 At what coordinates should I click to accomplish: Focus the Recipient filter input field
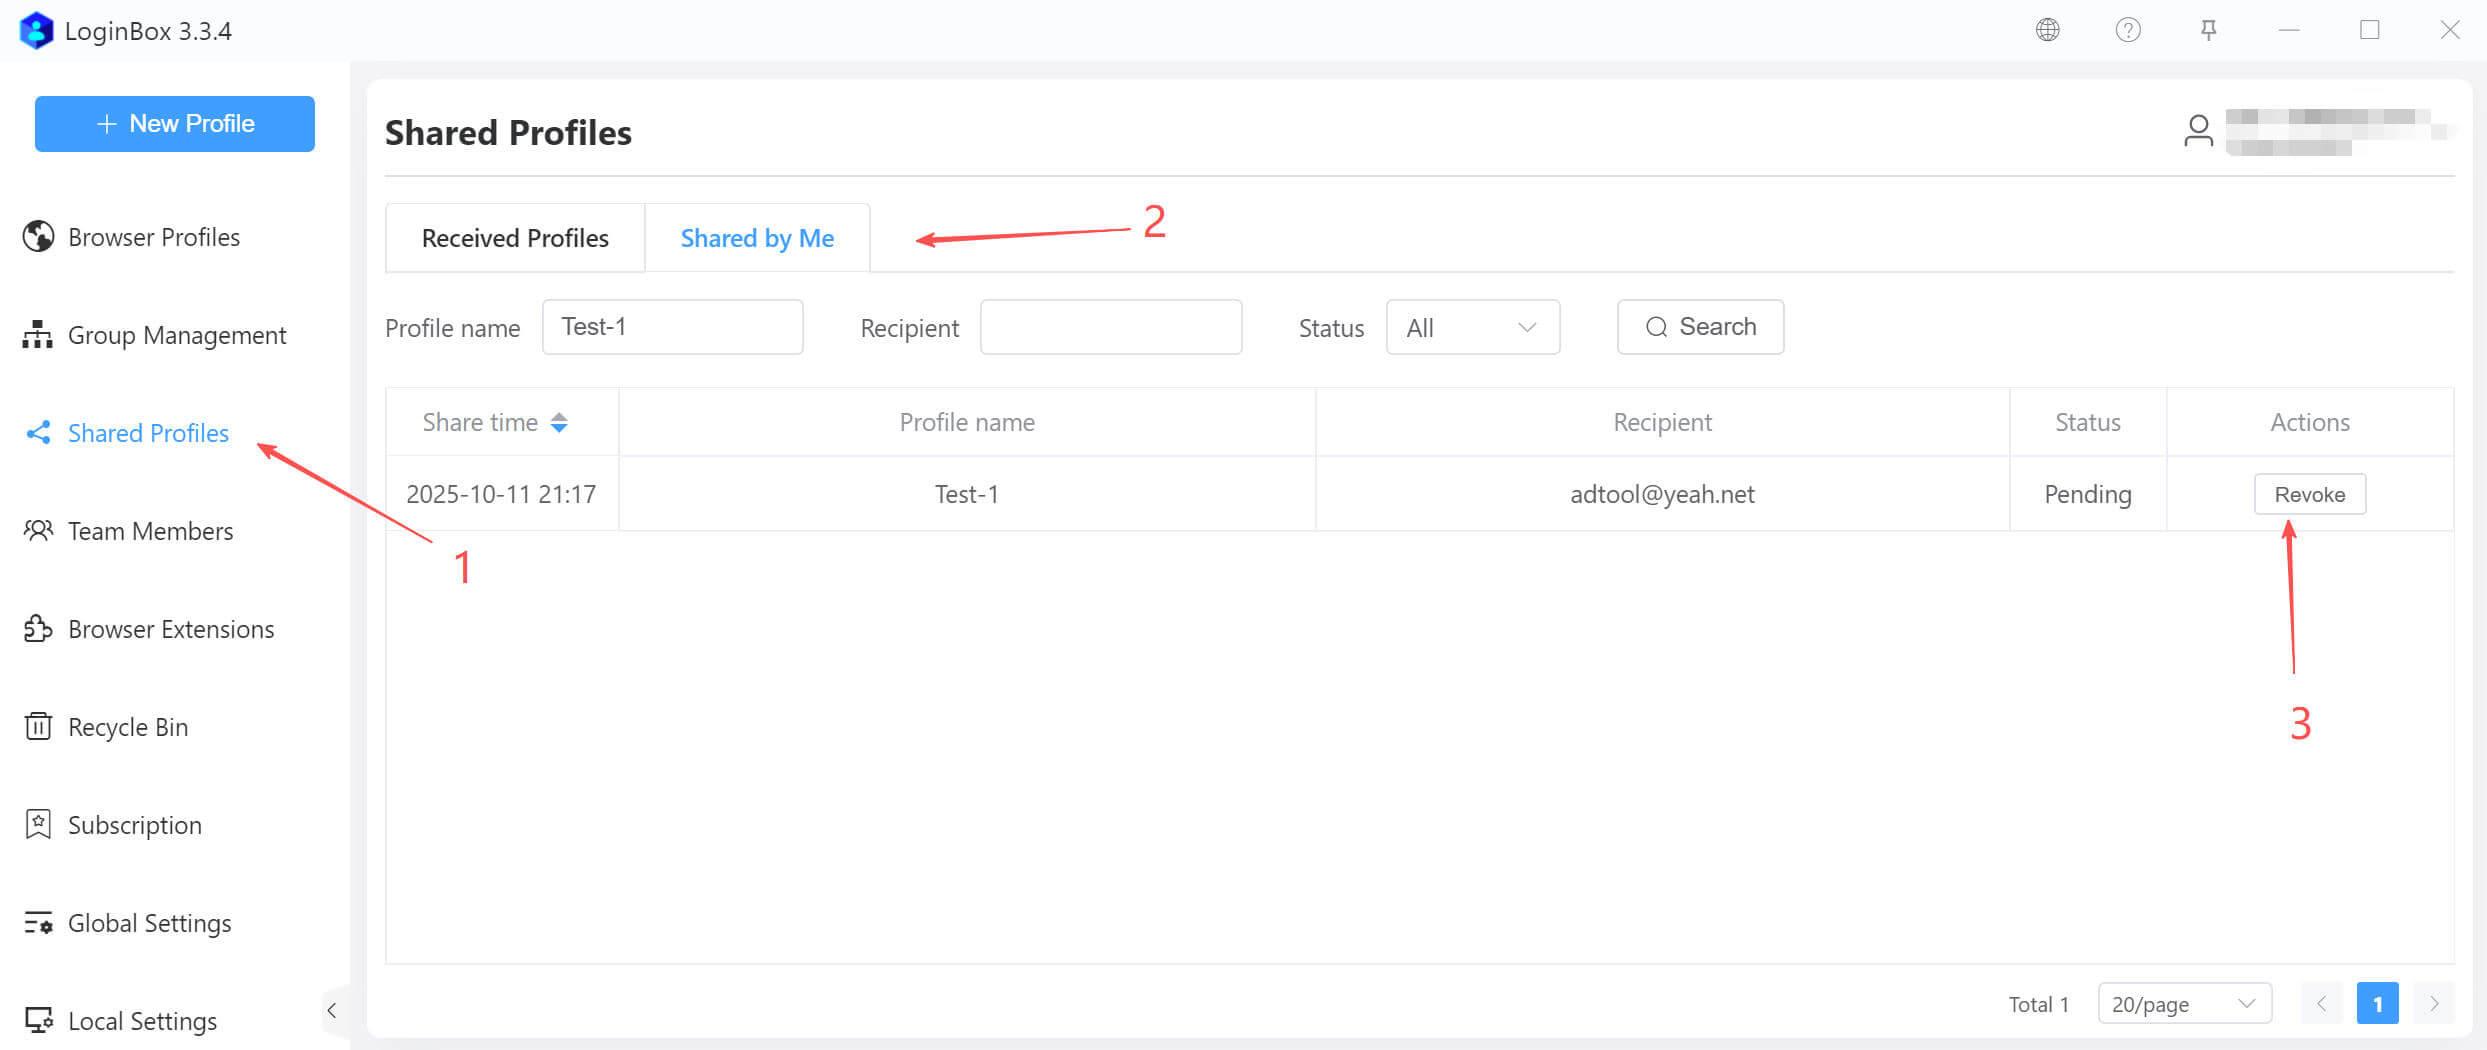tap(1110, 327)
